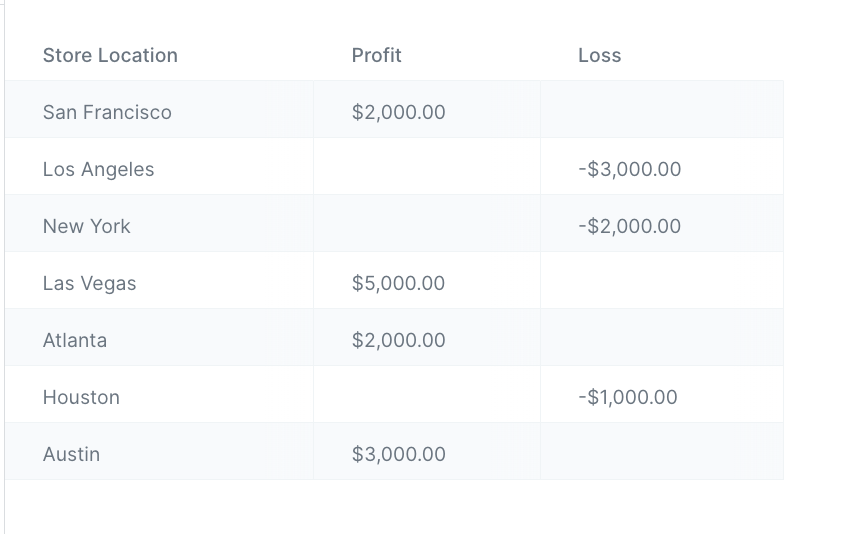Select the Las Vegas store cell
Viewport: 848px width, 534px height.
coord(89,284)
